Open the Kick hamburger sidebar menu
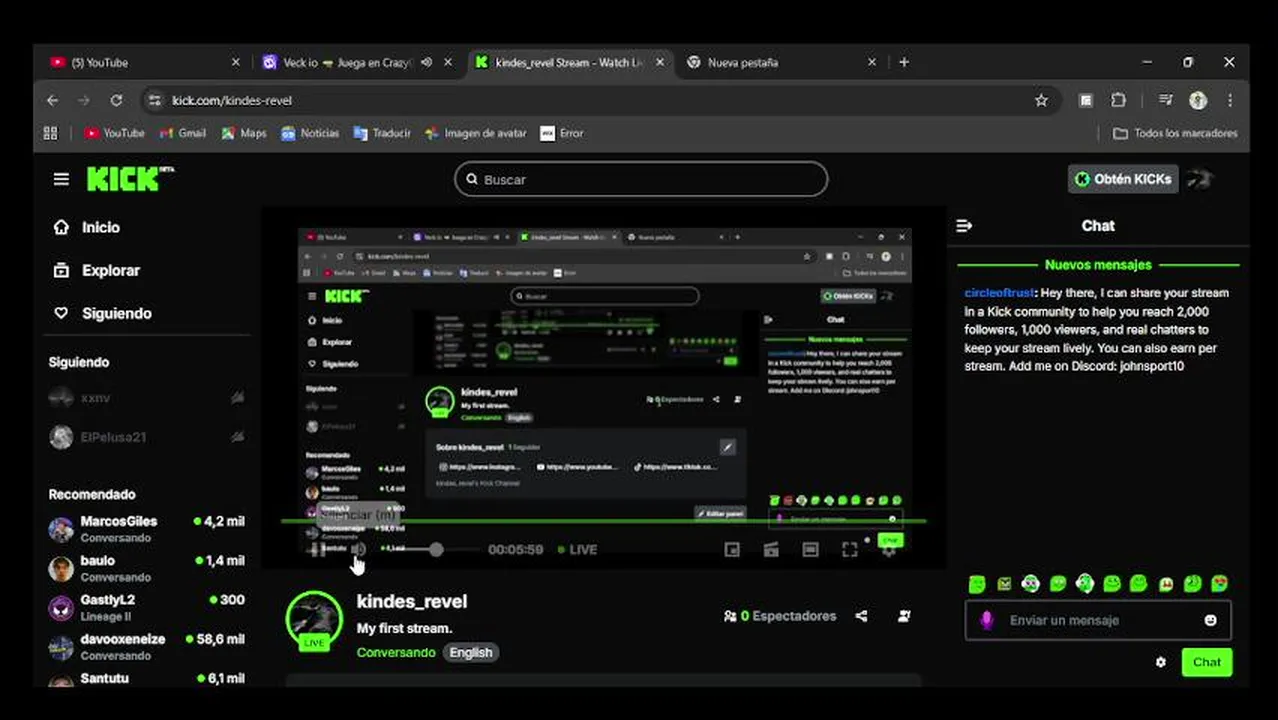 (x=61, y=179)
